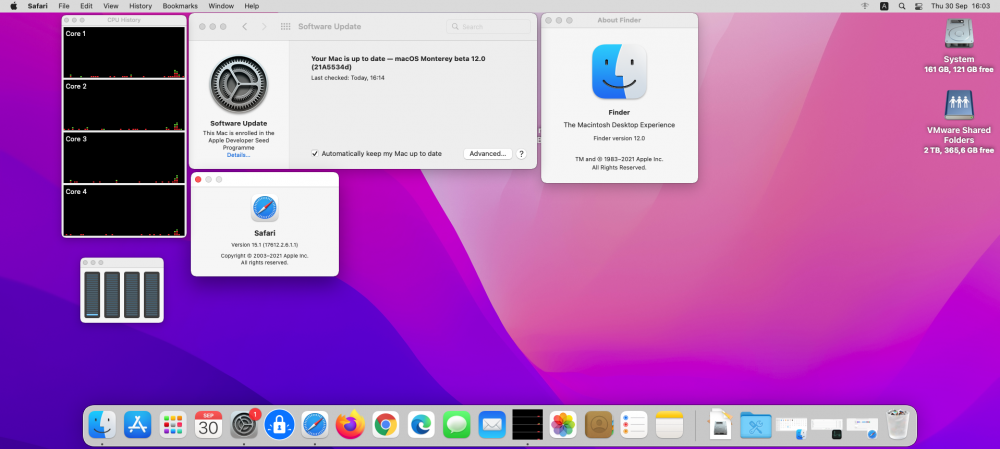Viewport: 1000px width, 449px height.
Task: Click the Wi-Fi status icon in the menu bar
Action: [x=865, y=6]
